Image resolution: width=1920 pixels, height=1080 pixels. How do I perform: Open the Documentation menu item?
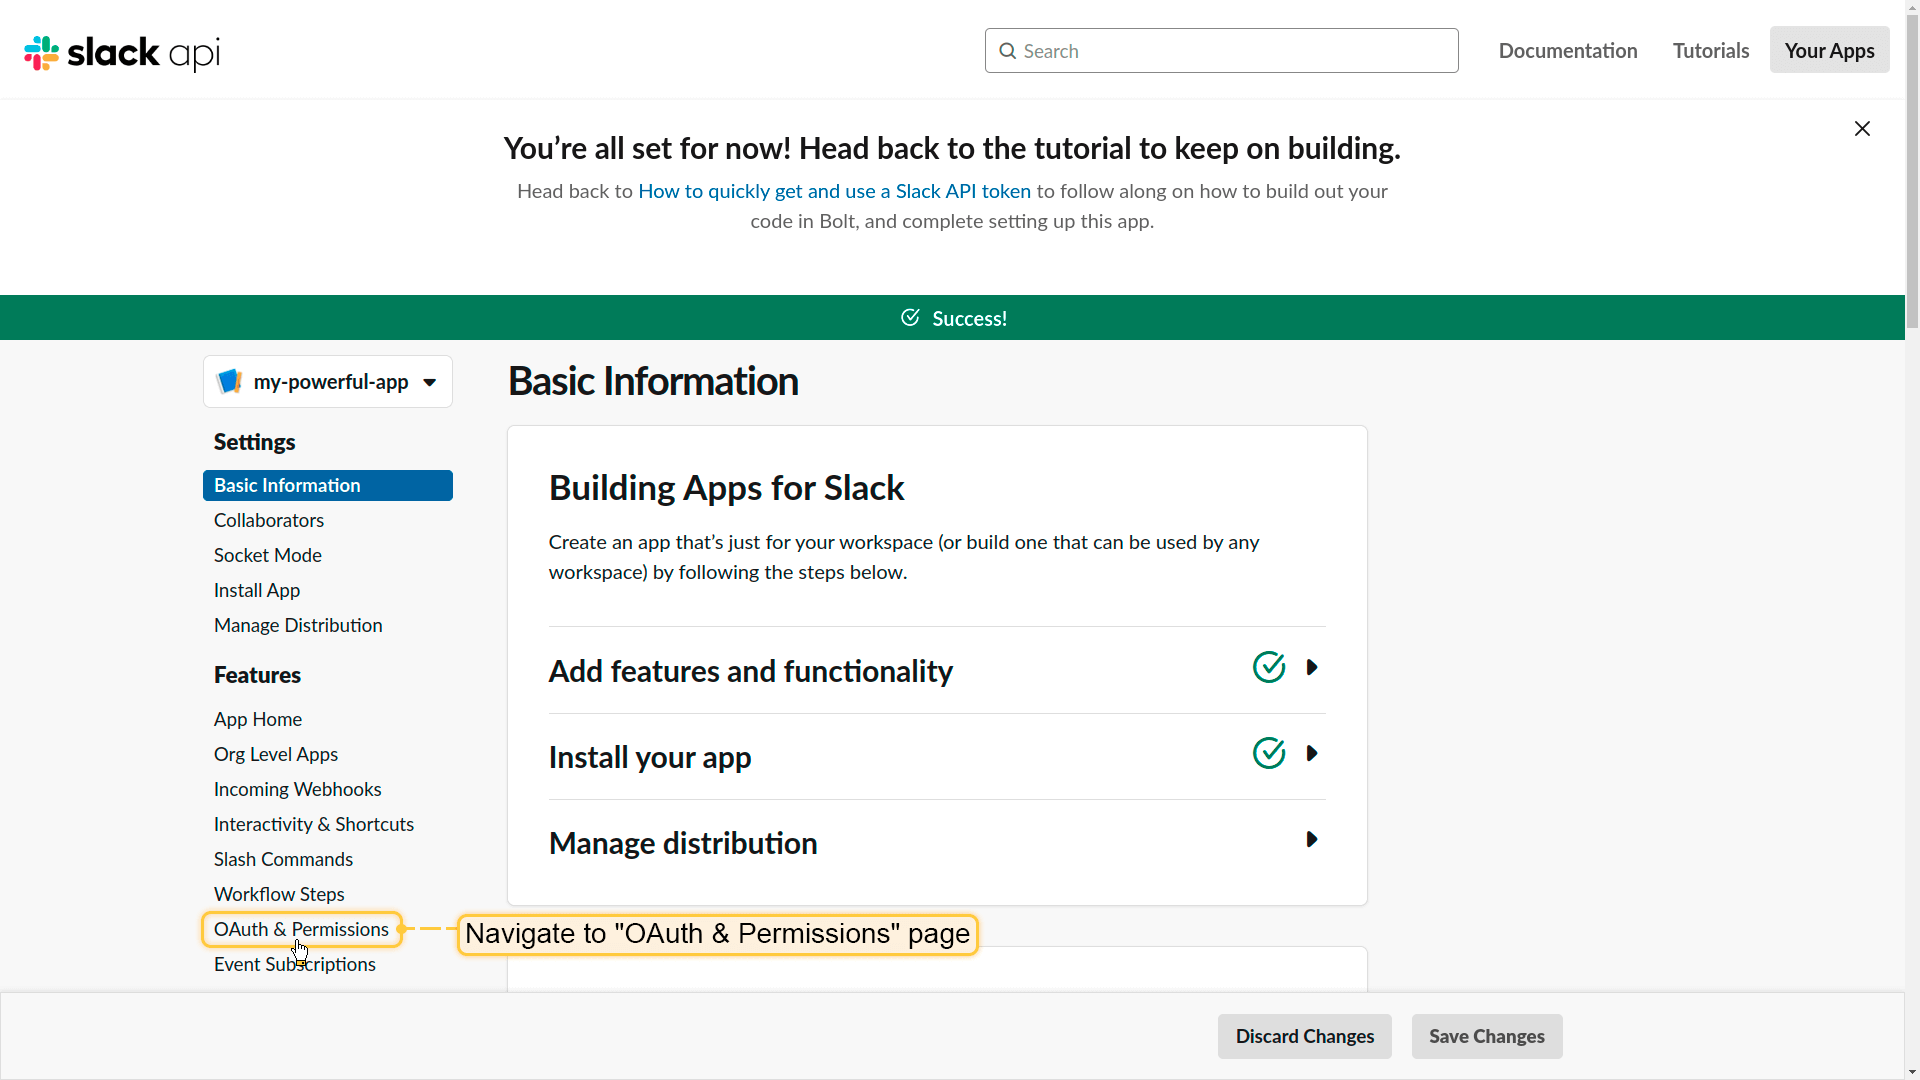click(x=1567, y=50)
